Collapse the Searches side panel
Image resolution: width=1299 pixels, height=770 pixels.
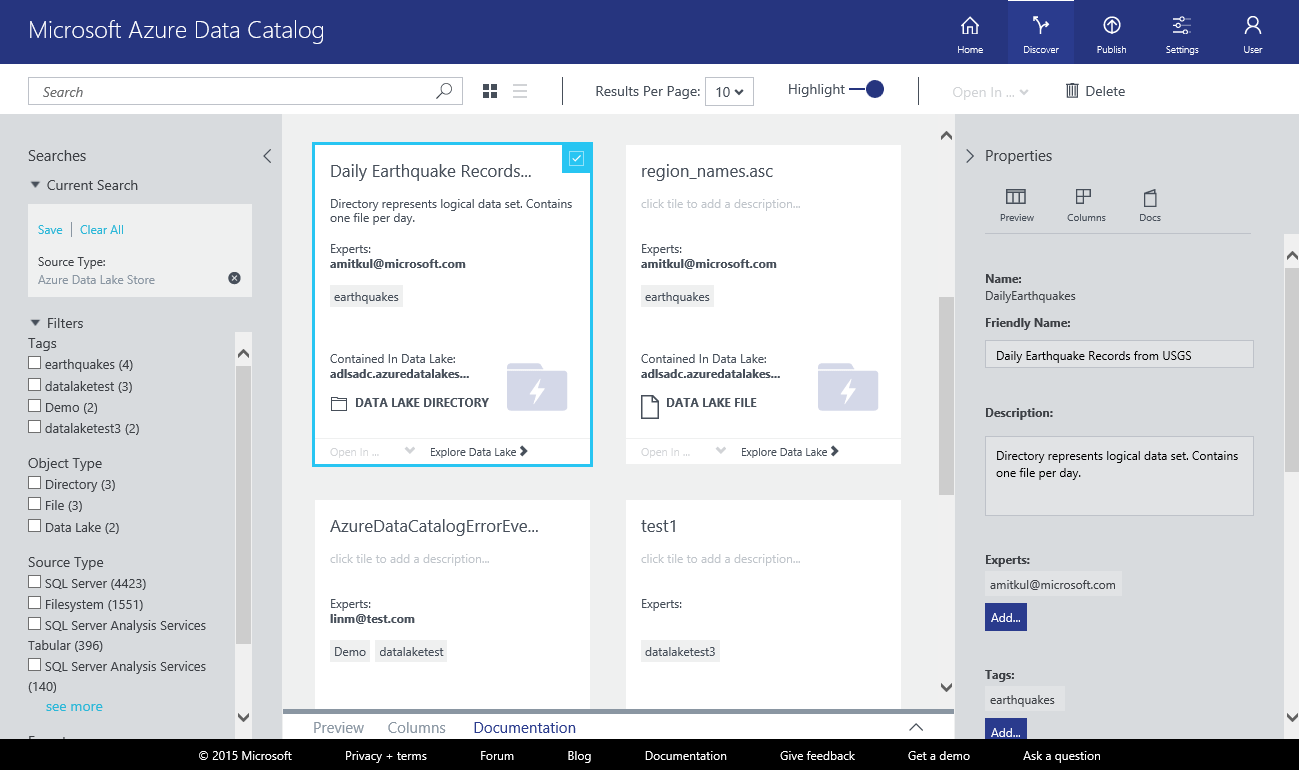tap(267, 156)
